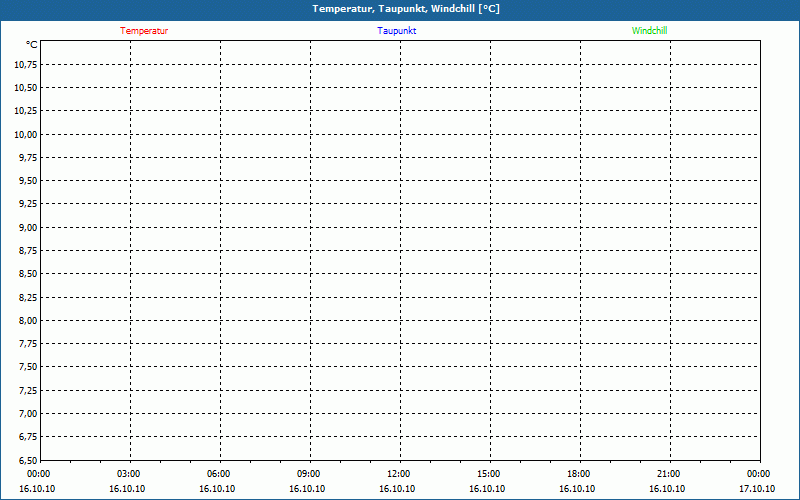Click the 9,00 y-axis value

pyautogui.click(x=28, y=228)
